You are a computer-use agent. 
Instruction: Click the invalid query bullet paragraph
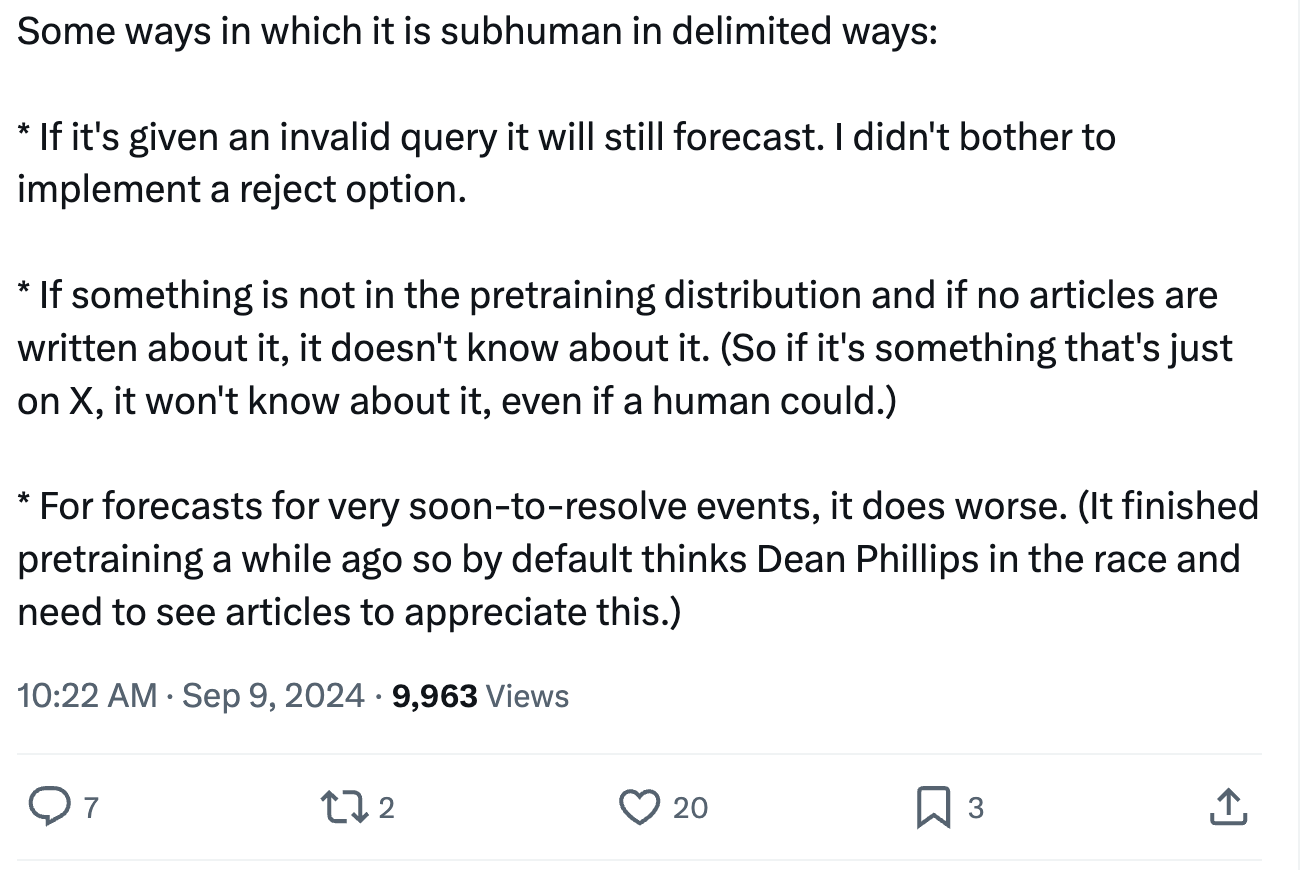click(x=566, y=162)
